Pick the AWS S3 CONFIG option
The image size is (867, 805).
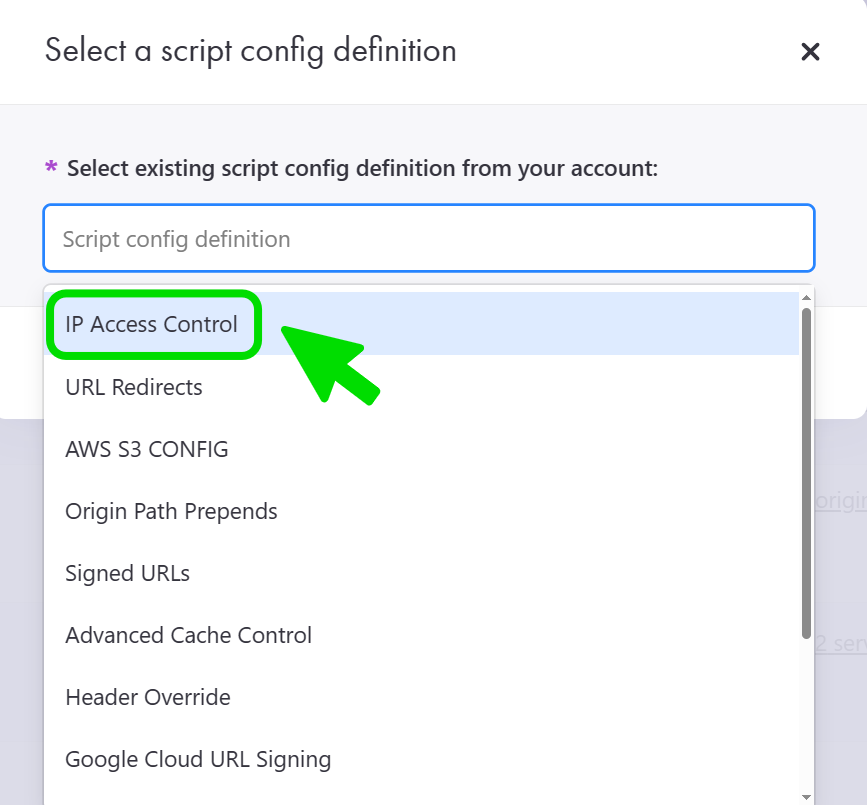click(147, 449)
